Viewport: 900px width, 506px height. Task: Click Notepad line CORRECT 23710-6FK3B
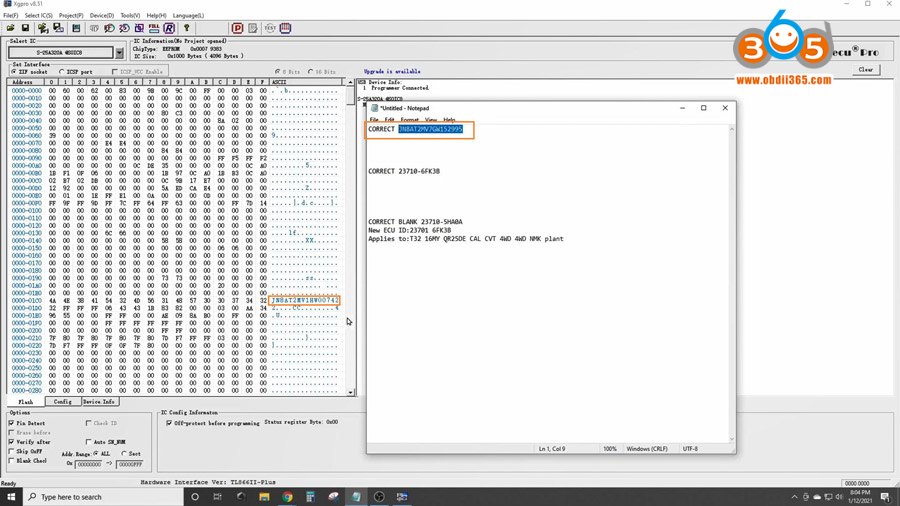(x=404, y=171)
